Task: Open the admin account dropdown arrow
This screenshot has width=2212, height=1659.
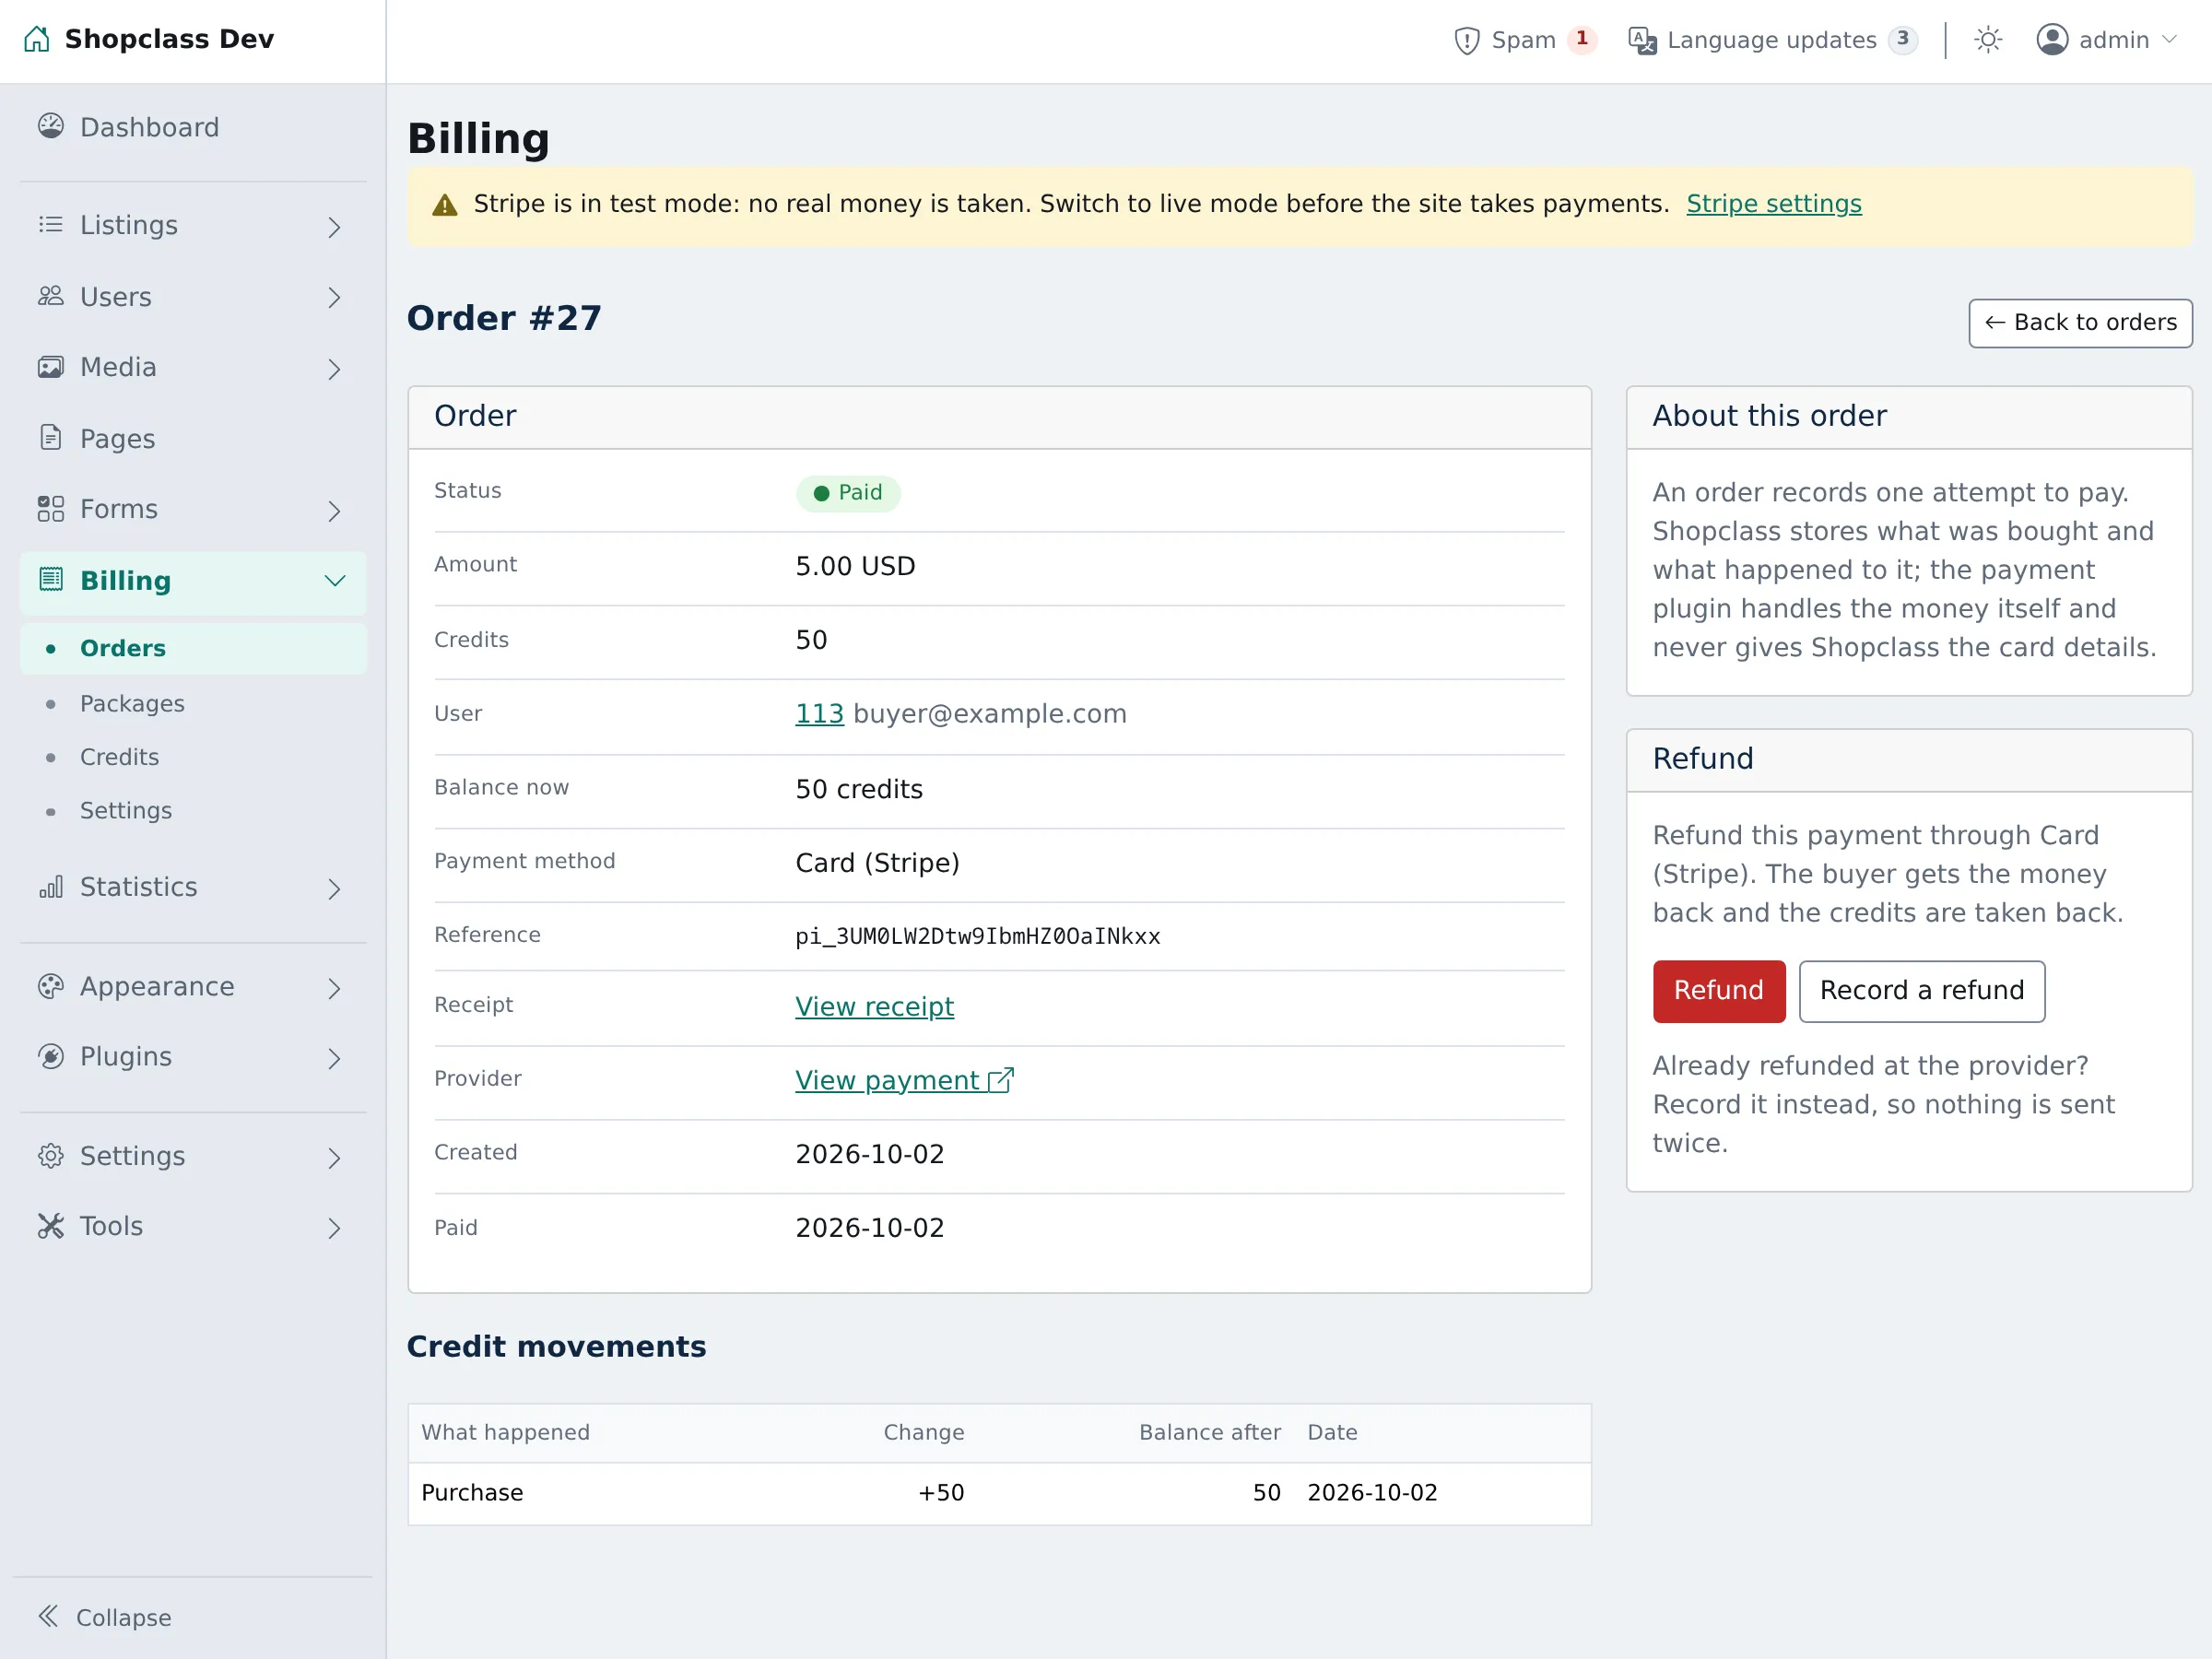Action: point(2169,40)
